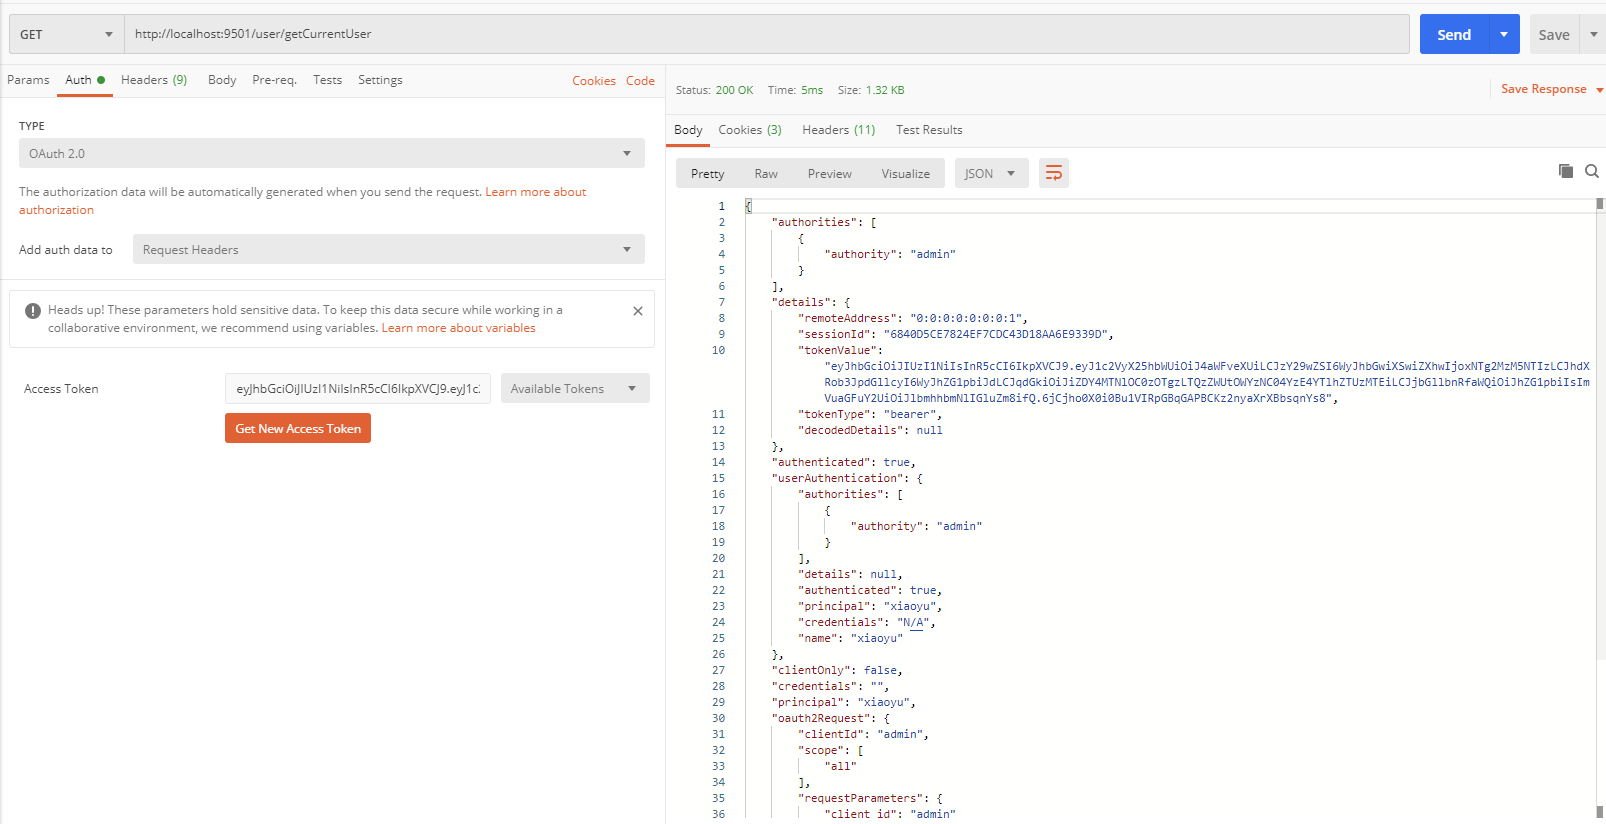Open the request Settings tab
Screen dimensions: 1606x824
coord(380,80)
